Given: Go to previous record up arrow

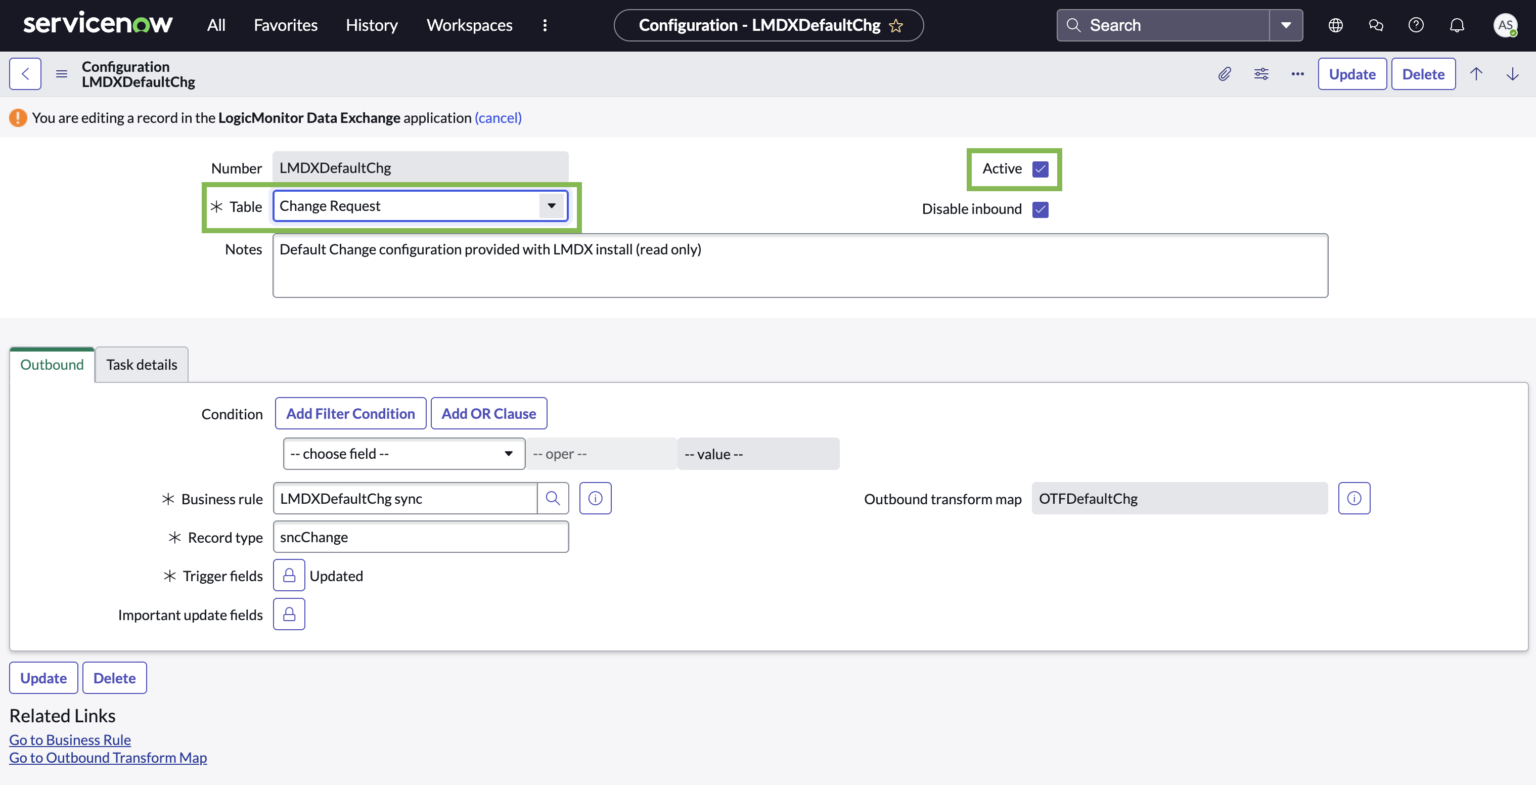Looking at the screenshot, I should (1476, 74).
